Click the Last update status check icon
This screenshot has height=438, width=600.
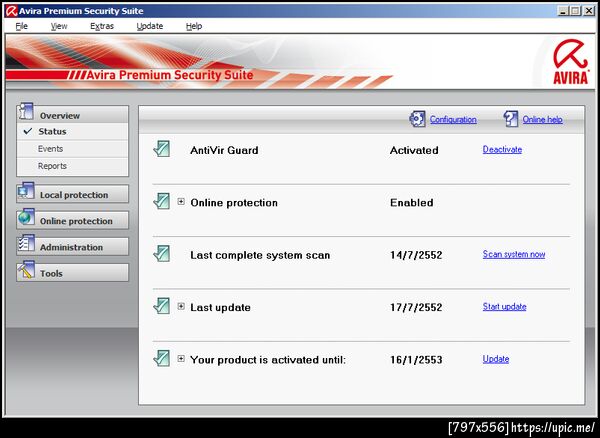(x=161, y=306)
